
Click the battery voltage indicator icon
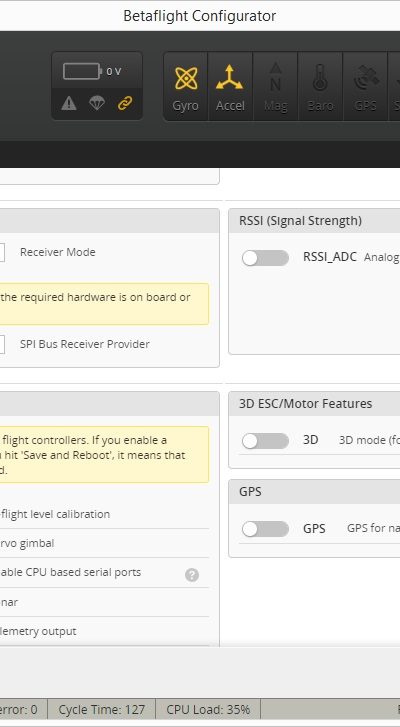point(82,71)
